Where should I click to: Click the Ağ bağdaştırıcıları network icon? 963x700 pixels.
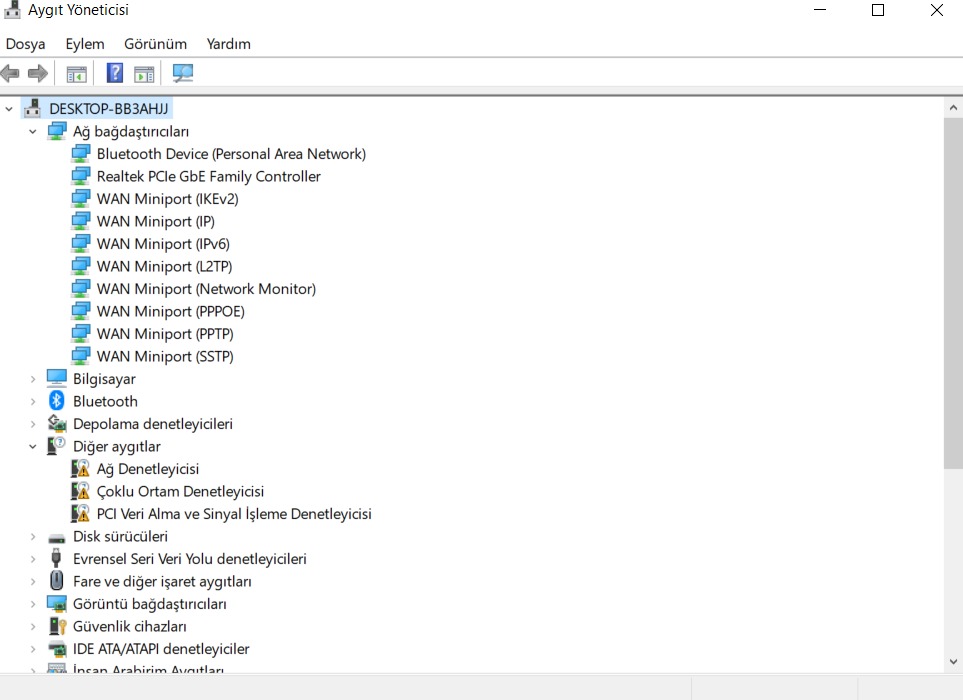[x=57, y=131]
